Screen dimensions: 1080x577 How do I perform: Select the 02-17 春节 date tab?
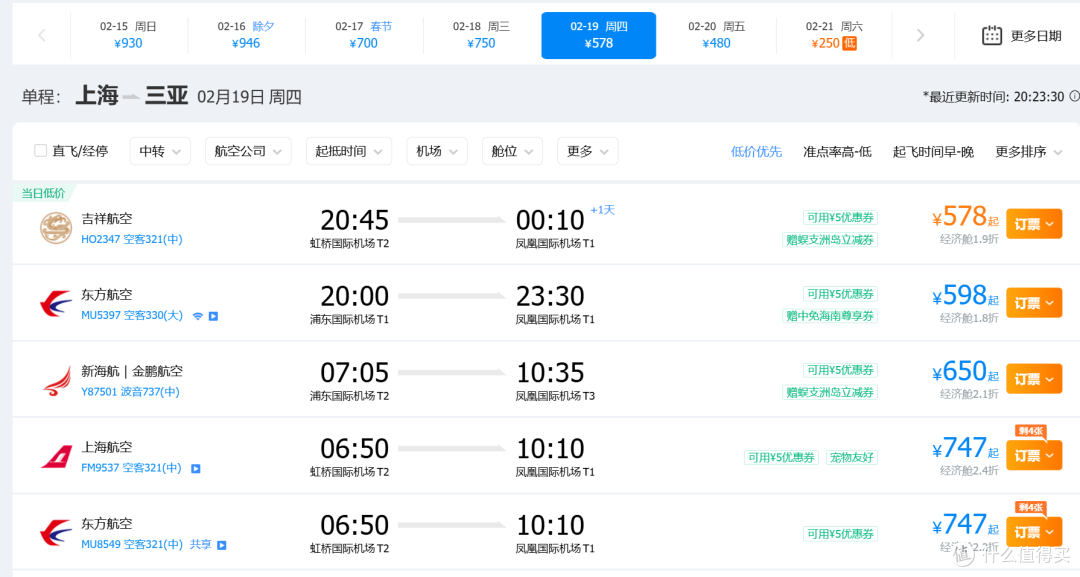(x=364, y=35)
